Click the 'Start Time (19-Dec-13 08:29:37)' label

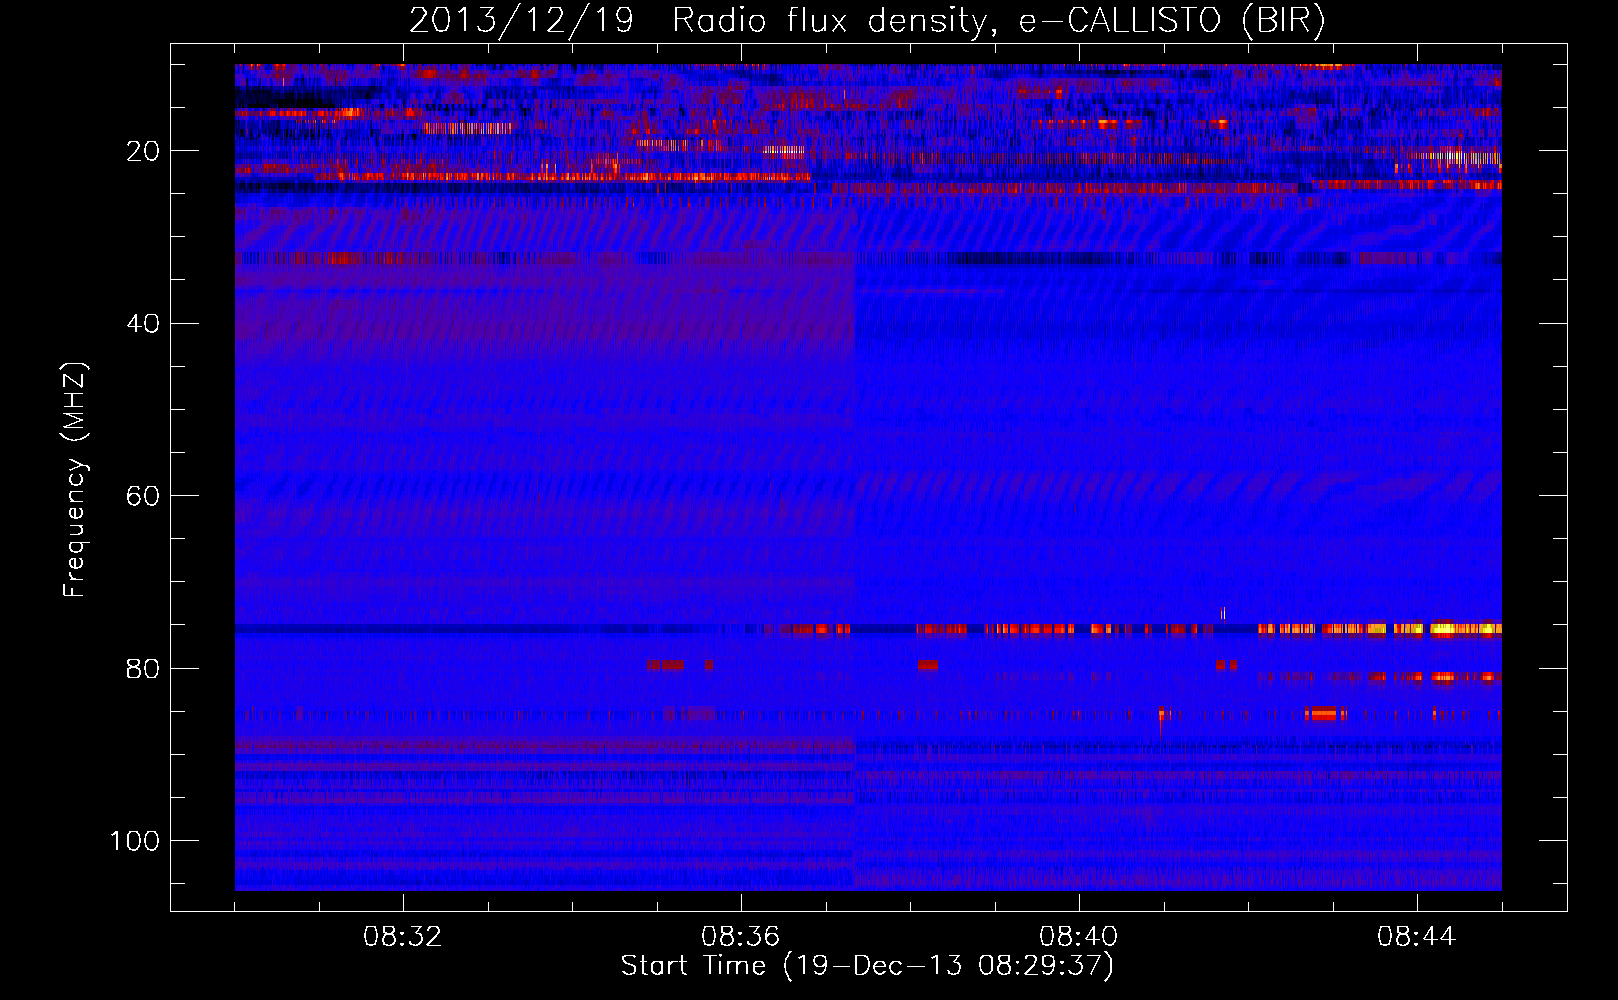[x=867, y=966]
